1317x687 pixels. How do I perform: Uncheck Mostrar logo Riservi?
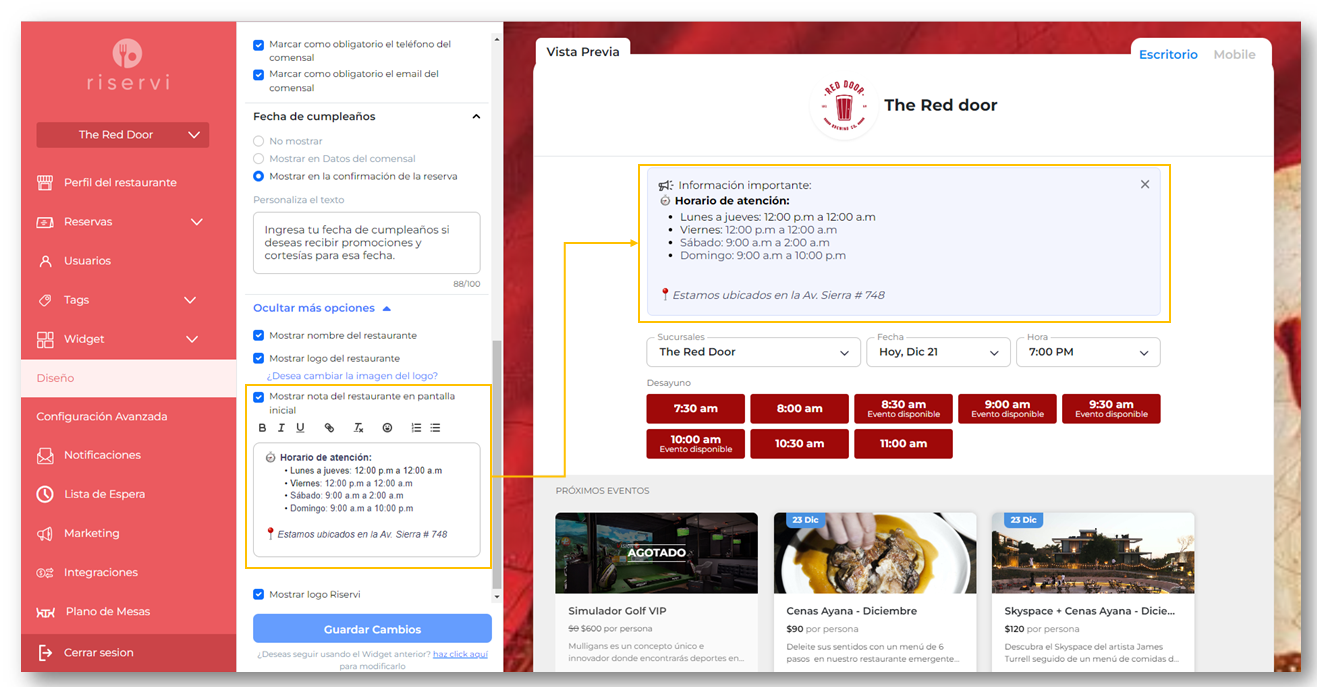[x=259, y=595]
